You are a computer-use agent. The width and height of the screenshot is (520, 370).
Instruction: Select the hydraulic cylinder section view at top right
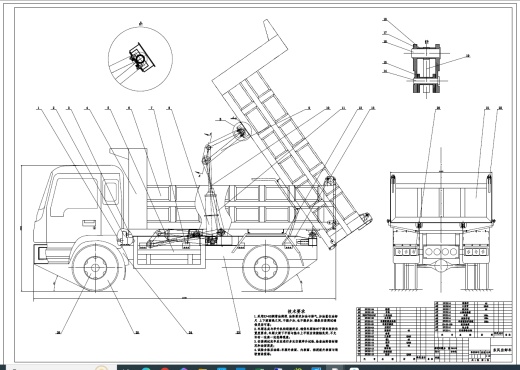(x=427, y=69)
